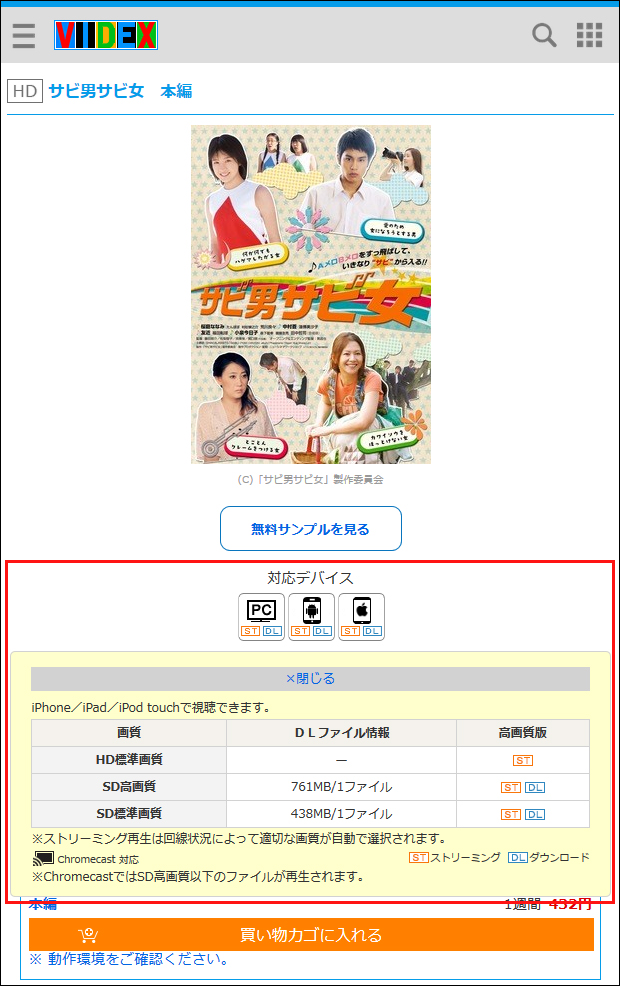This screenshot has width=620, height=986.
Task: Click DL badge in SD標準画質 row
Action: click(535, 814)
